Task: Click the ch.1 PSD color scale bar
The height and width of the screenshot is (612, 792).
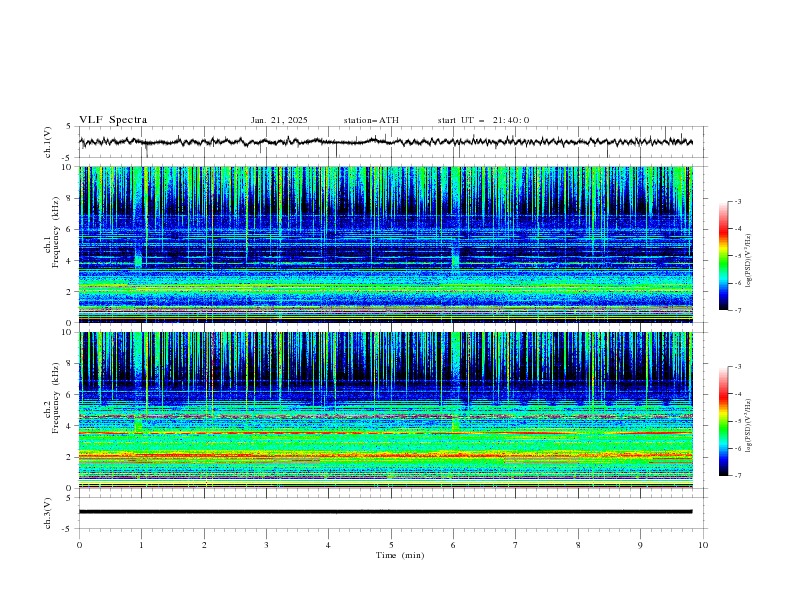Action: (723, 256)
